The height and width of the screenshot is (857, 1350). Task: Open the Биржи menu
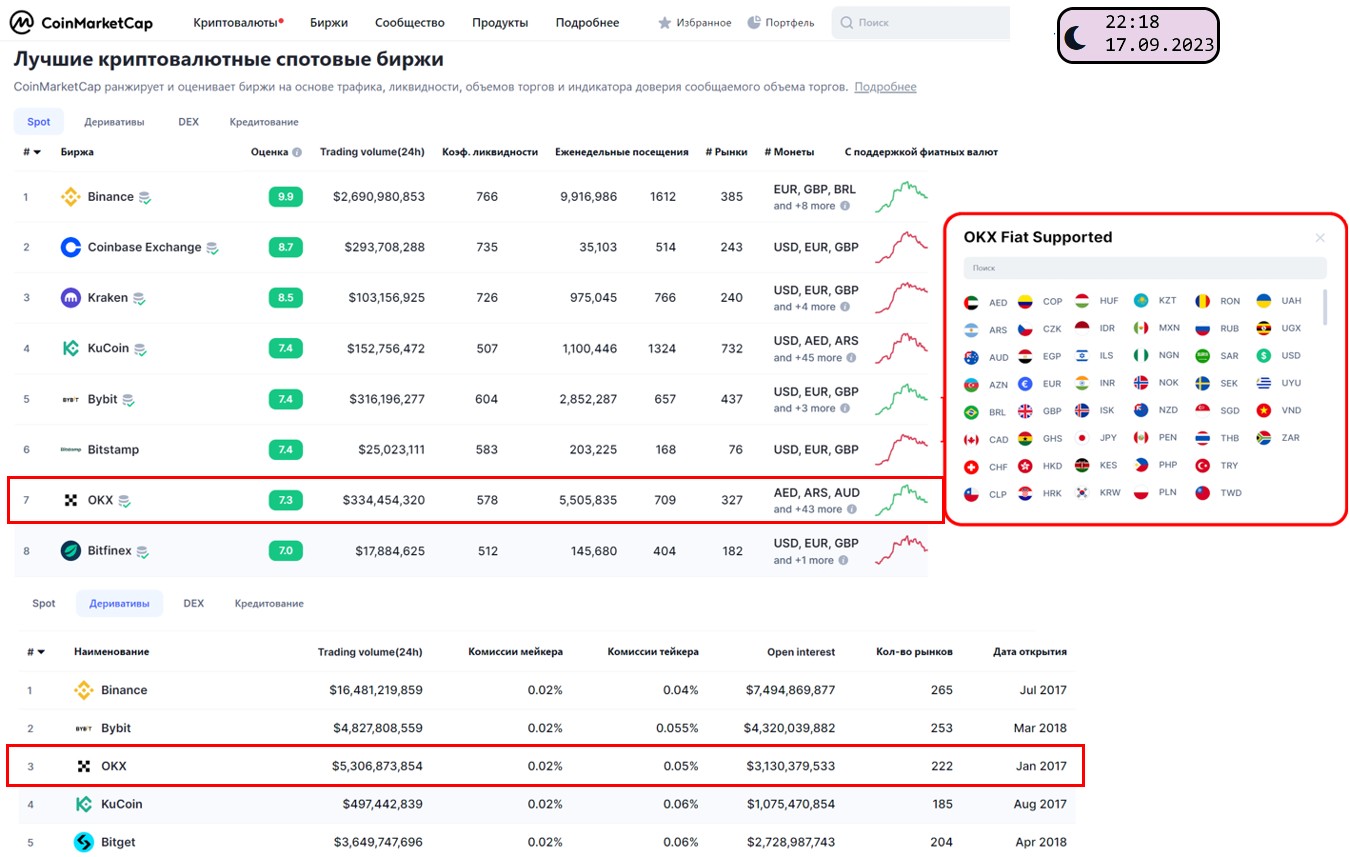pyautogui.click(x=329, y=22)
